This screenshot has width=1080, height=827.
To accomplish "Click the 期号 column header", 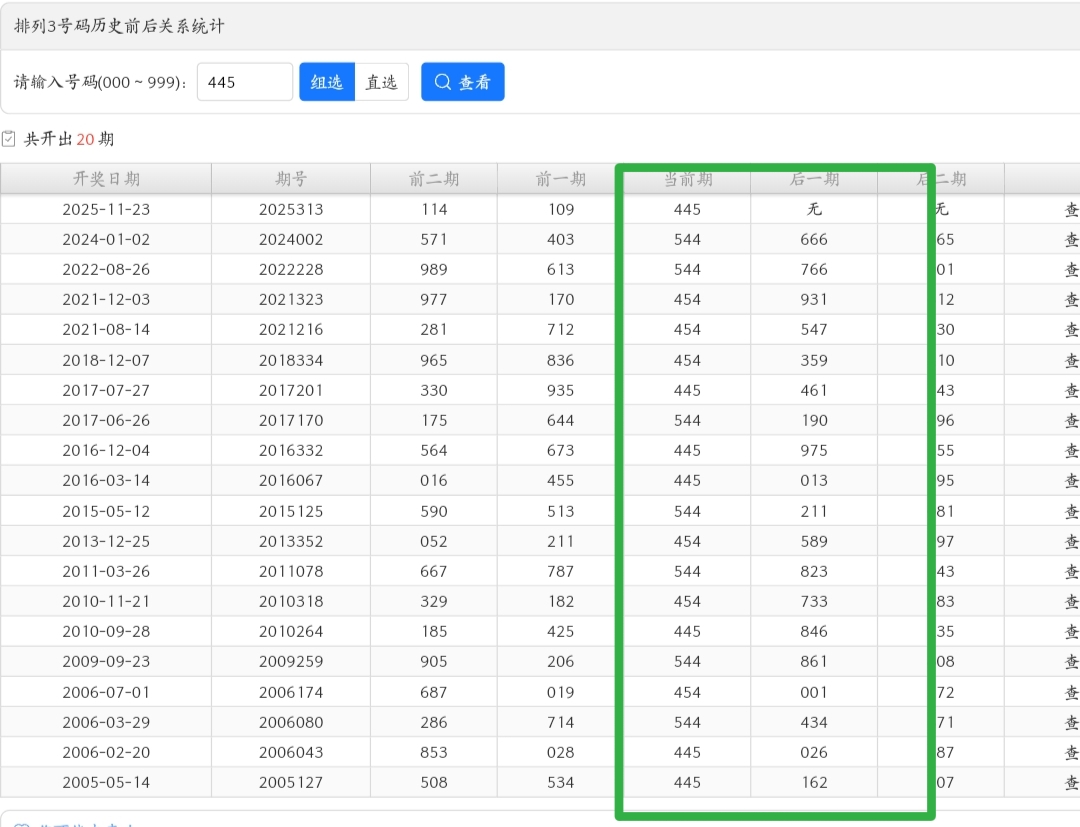I will coord(291,179).
